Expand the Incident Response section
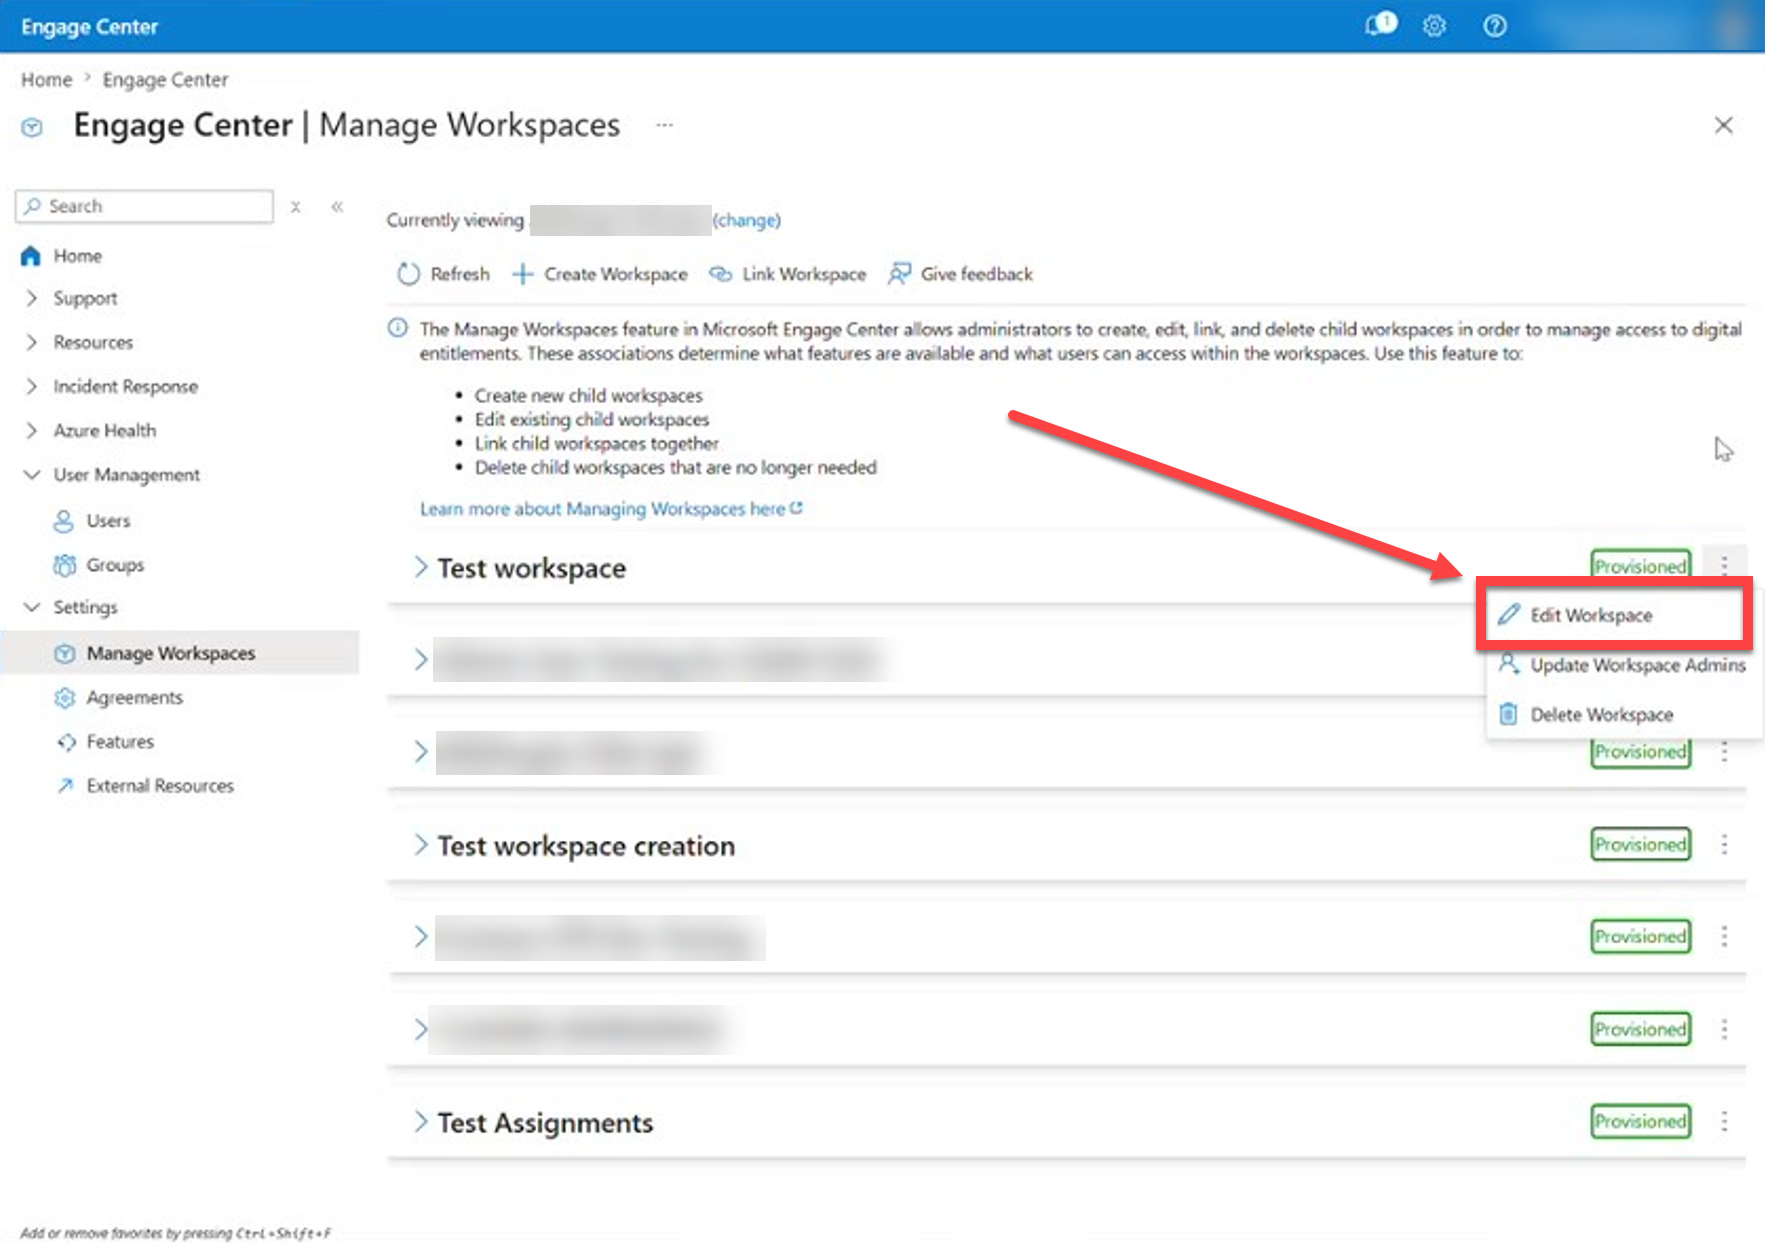Screen dimensions: 1765x1243 [32, 386]
